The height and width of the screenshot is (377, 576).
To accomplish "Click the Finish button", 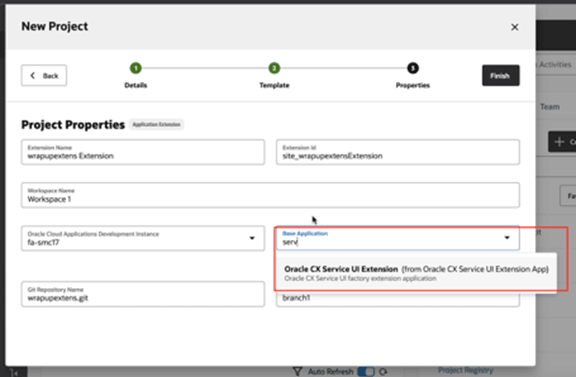I will click(500, 75).
